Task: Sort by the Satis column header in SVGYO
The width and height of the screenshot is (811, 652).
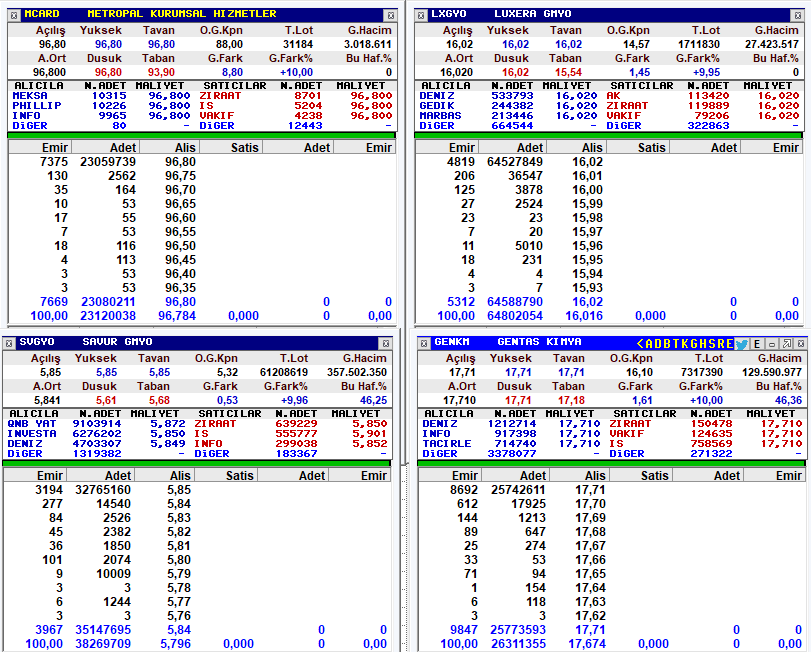Action: [x=226, y=476]
